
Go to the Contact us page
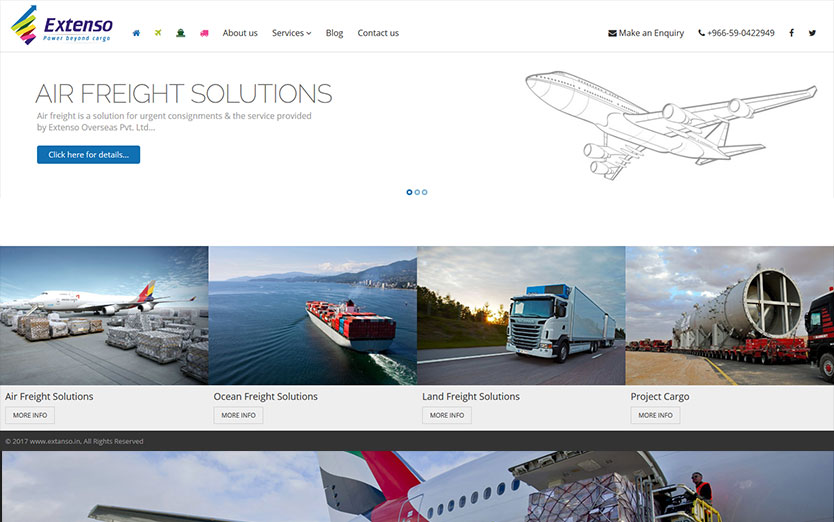coord(378,33)
